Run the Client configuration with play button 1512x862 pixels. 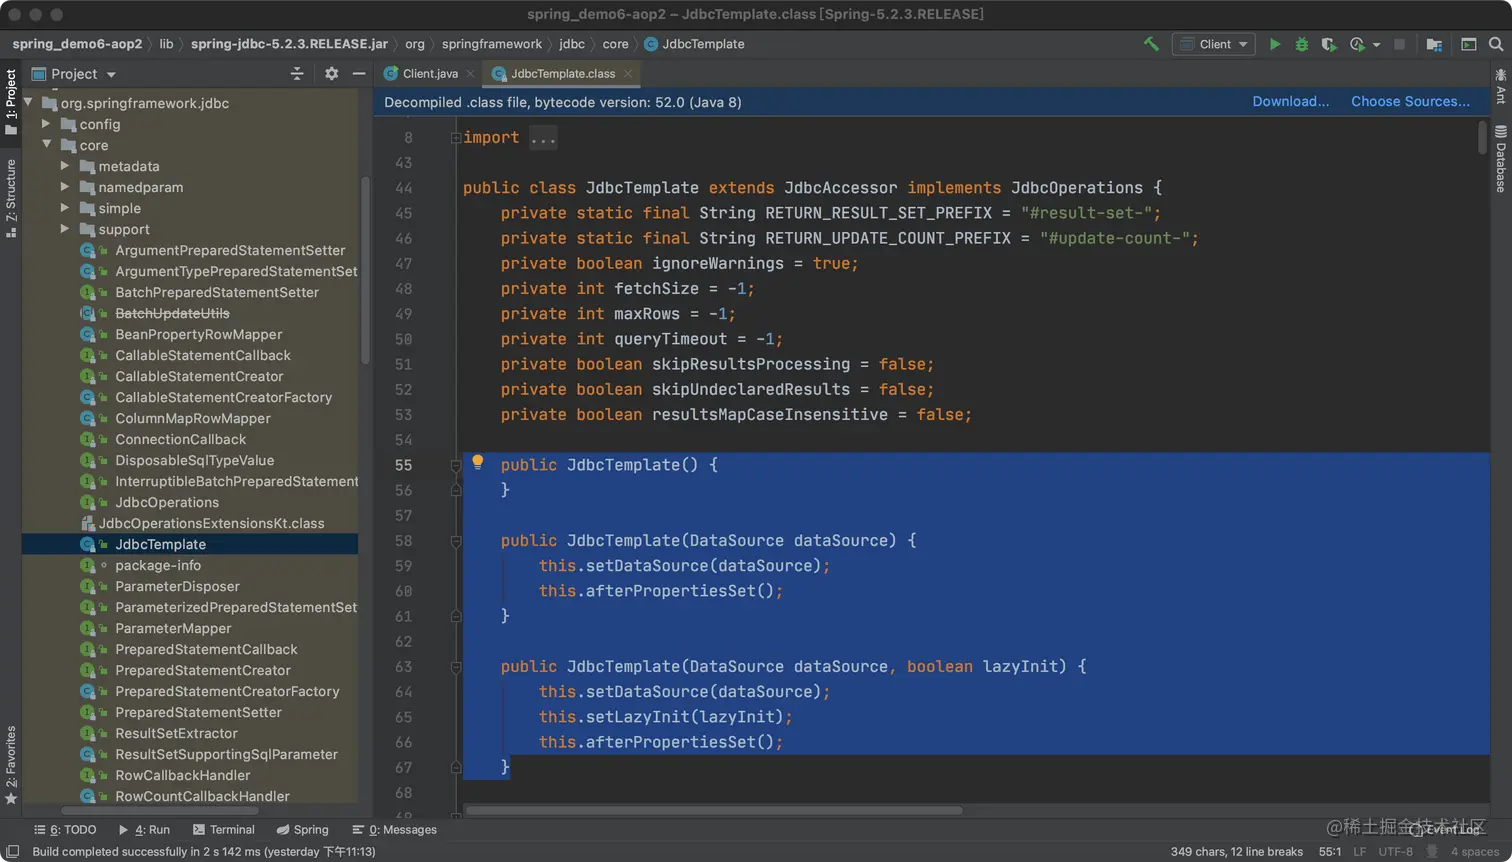point(1274,44)
